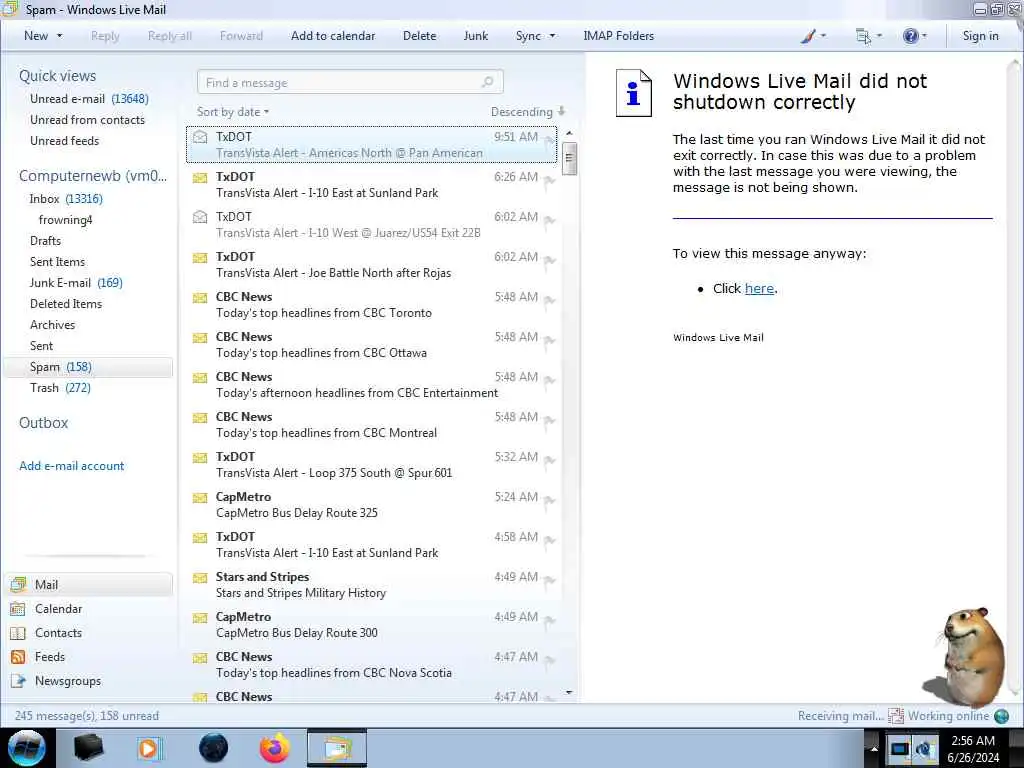Mark message as Junk

475,36
